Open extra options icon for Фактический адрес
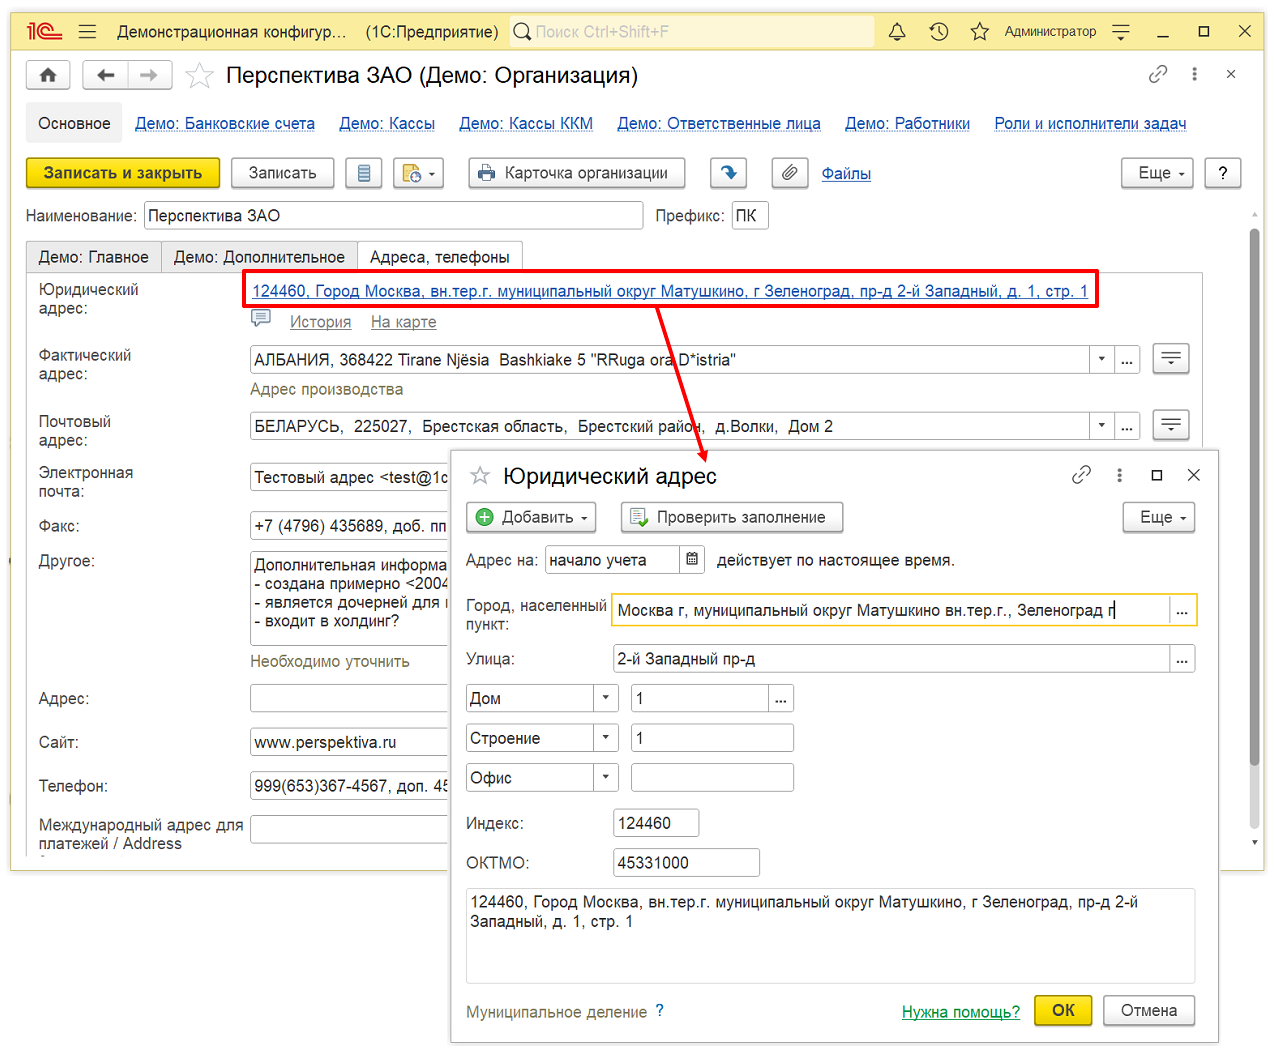This screenshot has height=1058, width=1274. tap(1171, 359)
